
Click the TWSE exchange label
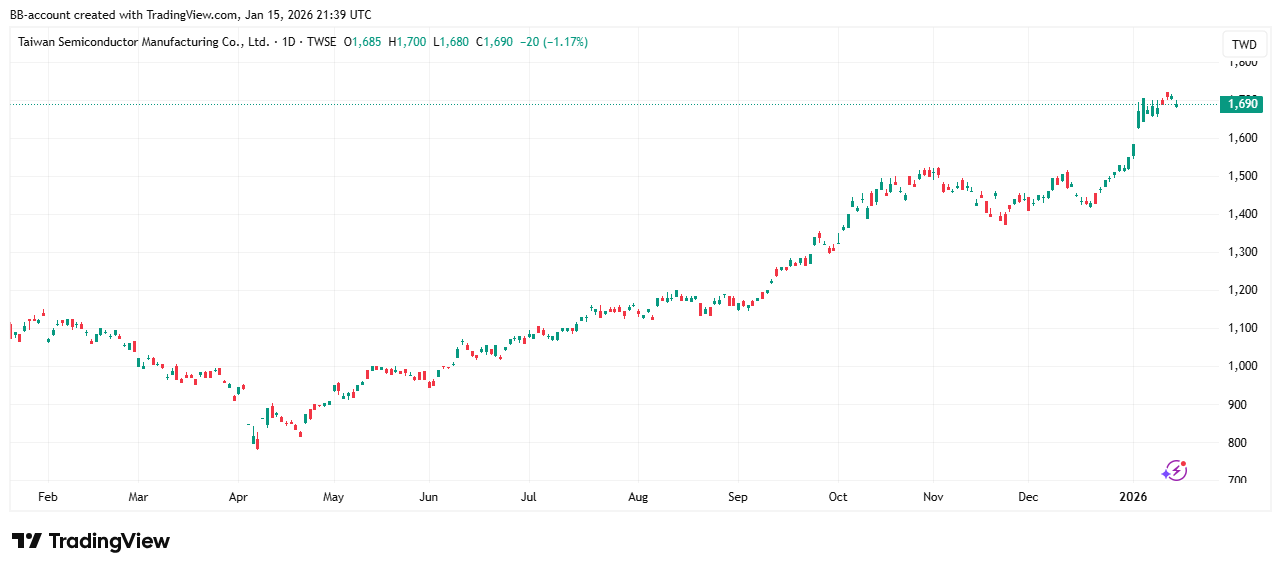(x=320, y=42)
